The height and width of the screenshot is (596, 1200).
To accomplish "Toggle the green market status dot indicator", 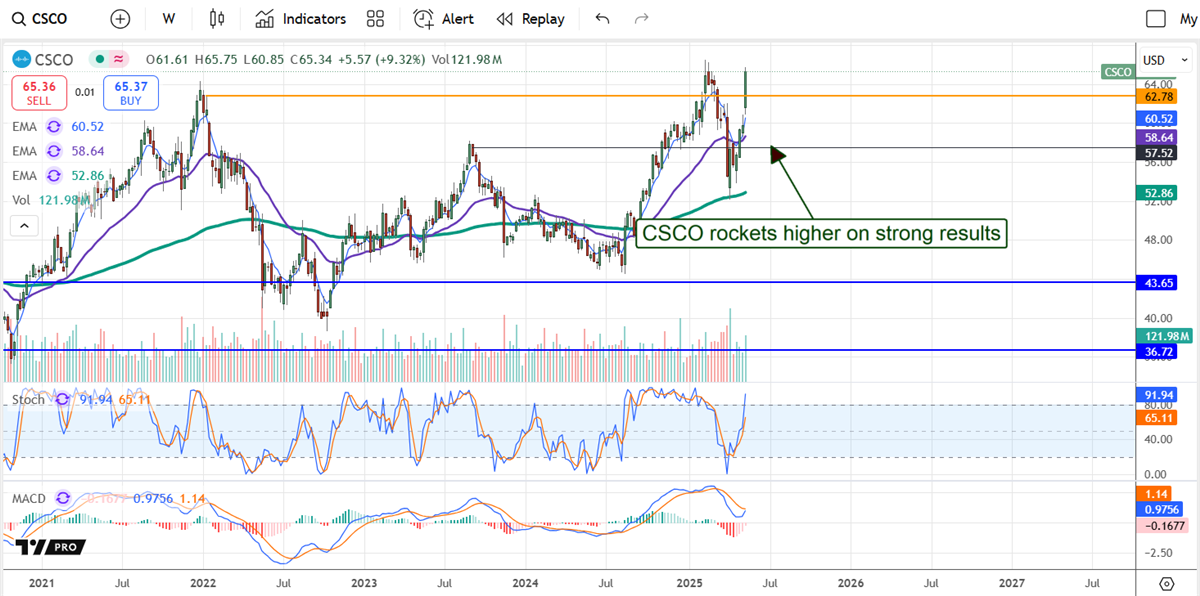I will 98,60.
